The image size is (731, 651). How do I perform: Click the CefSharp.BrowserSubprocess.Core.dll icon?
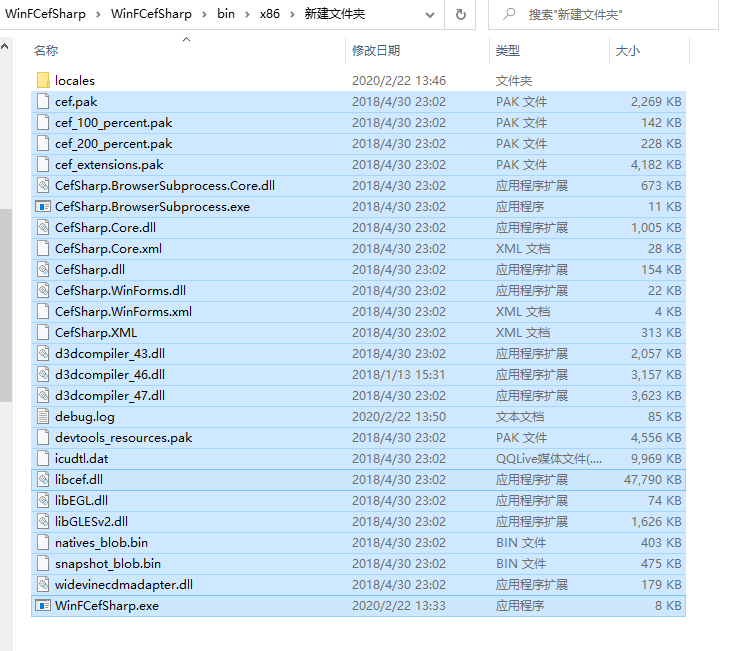(x=43, y=185)
